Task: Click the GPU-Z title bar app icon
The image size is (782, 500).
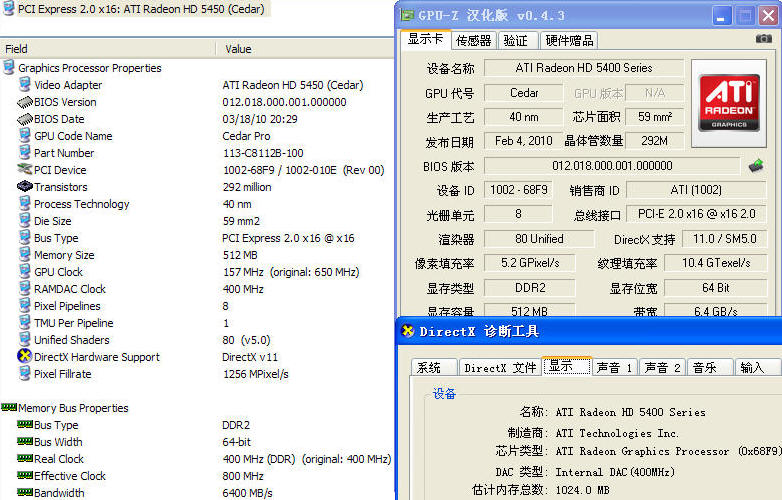Action: coord(407,15)
